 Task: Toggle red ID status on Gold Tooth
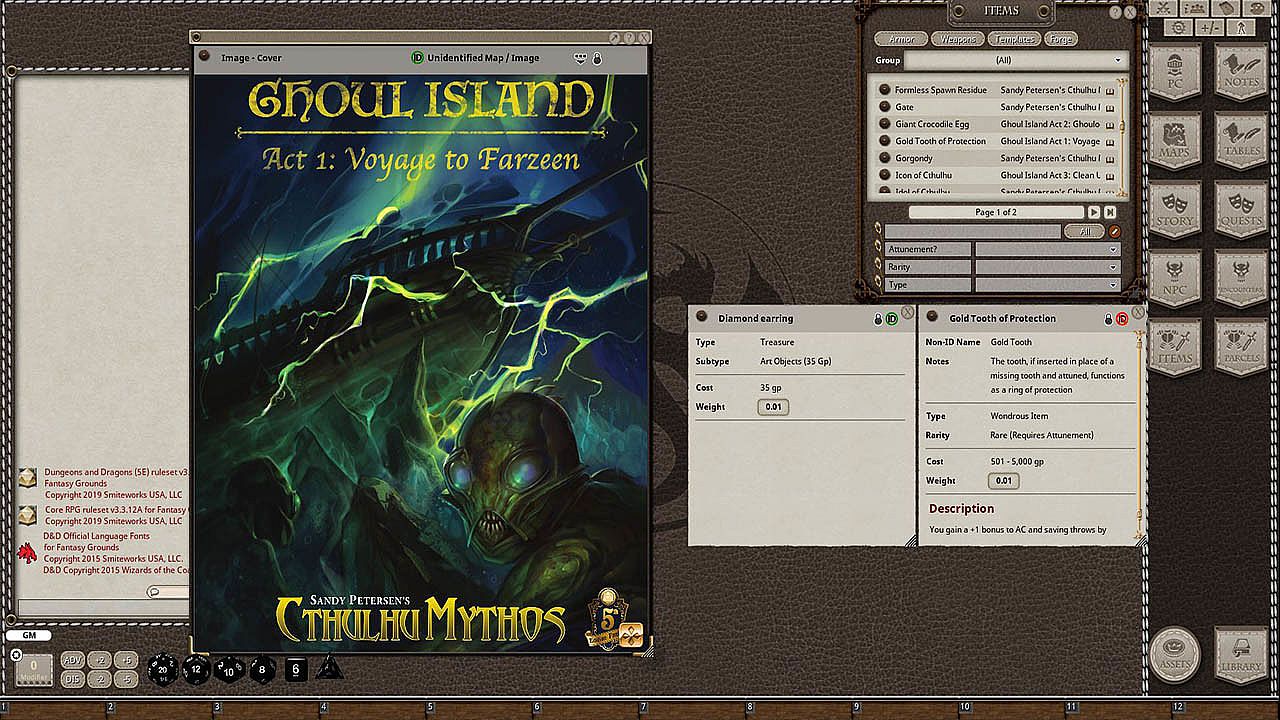point(1121,319)
